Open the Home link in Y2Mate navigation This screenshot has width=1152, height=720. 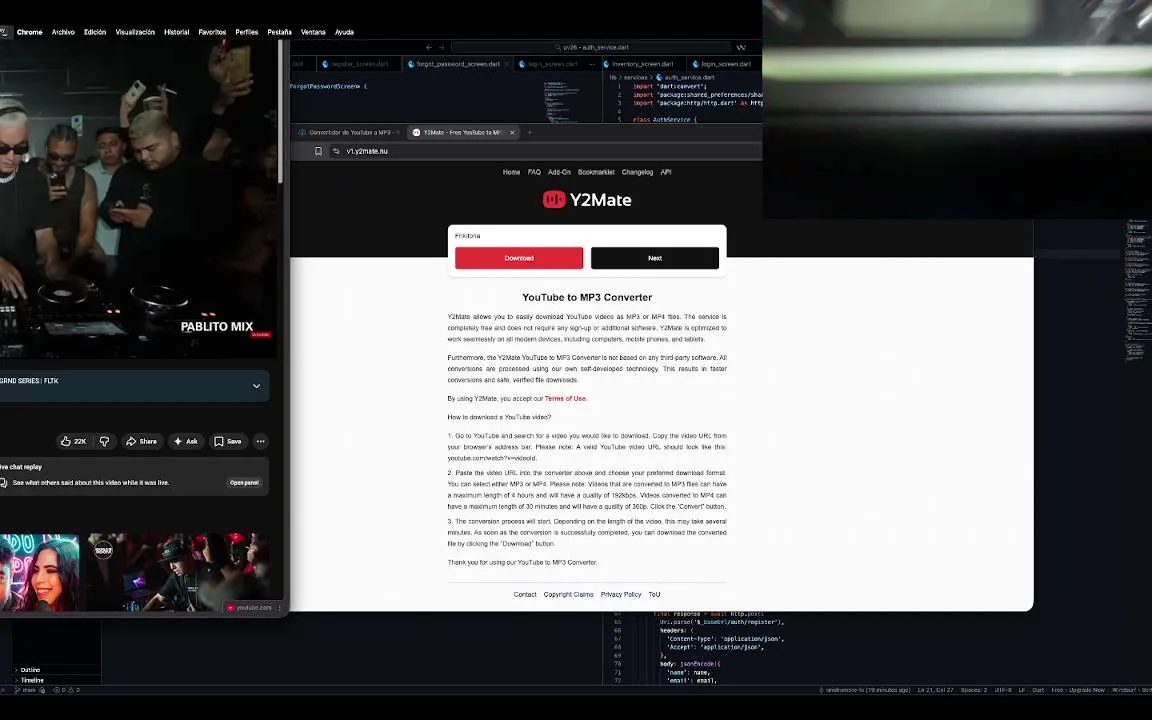point(511,172)
